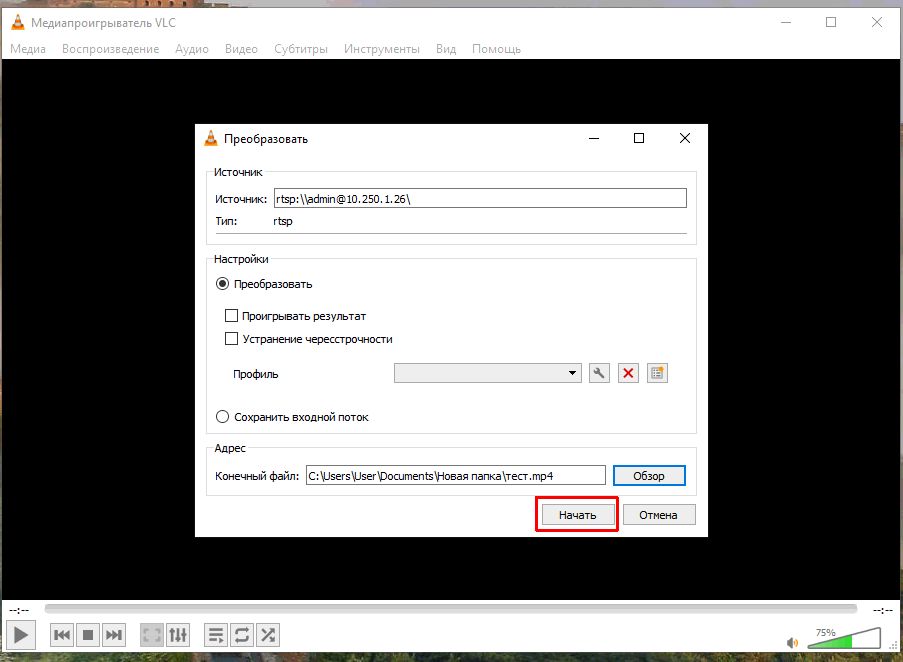Click elapsed time label on left
Image resolution: width=903 pixels, height=662 pixels.
19,610
